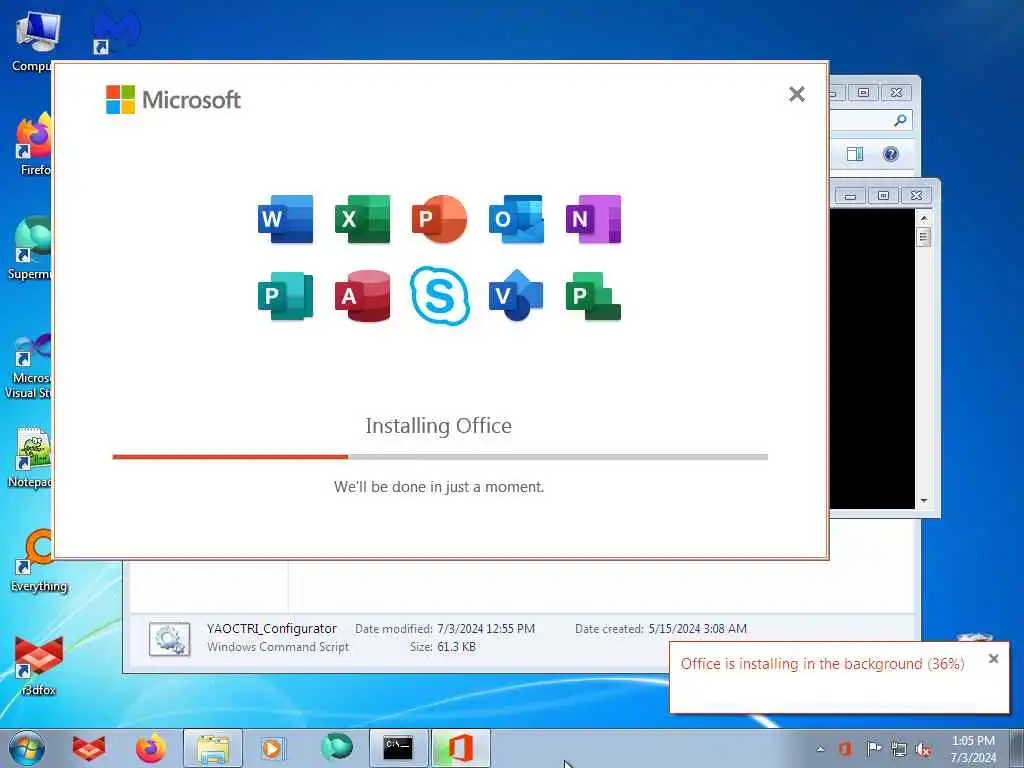Close the Explorer window
The width and height of the screenshot is (1024, 768).
[897, 93]
